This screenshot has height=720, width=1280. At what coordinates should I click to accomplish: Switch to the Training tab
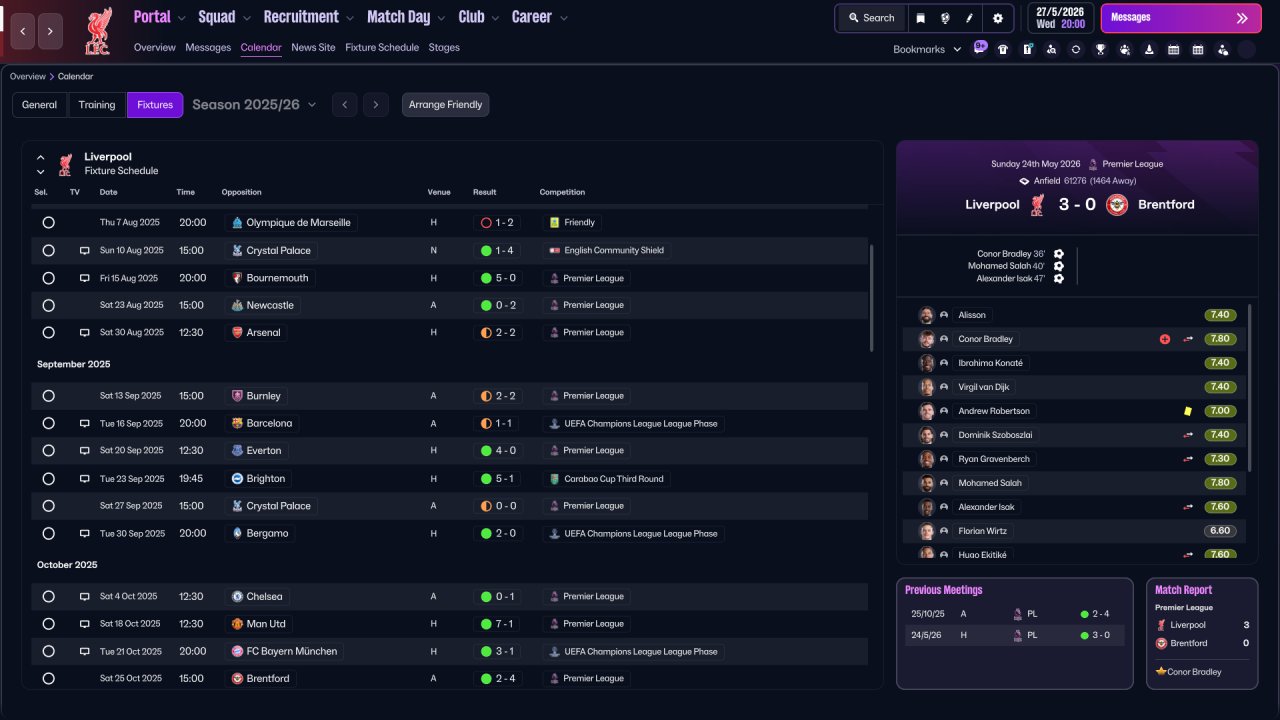[97, 105]
